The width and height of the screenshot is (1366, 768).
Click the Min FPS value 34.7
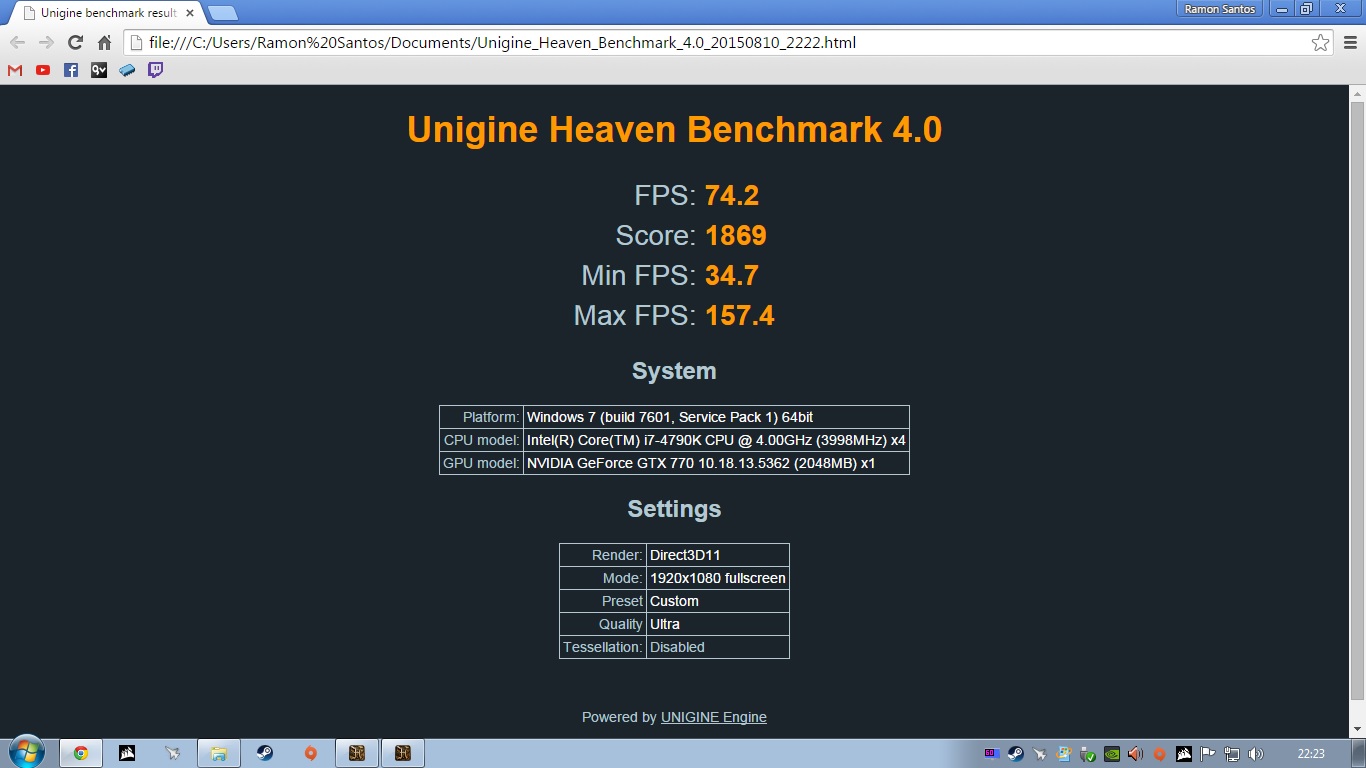(x=732, y=275)
